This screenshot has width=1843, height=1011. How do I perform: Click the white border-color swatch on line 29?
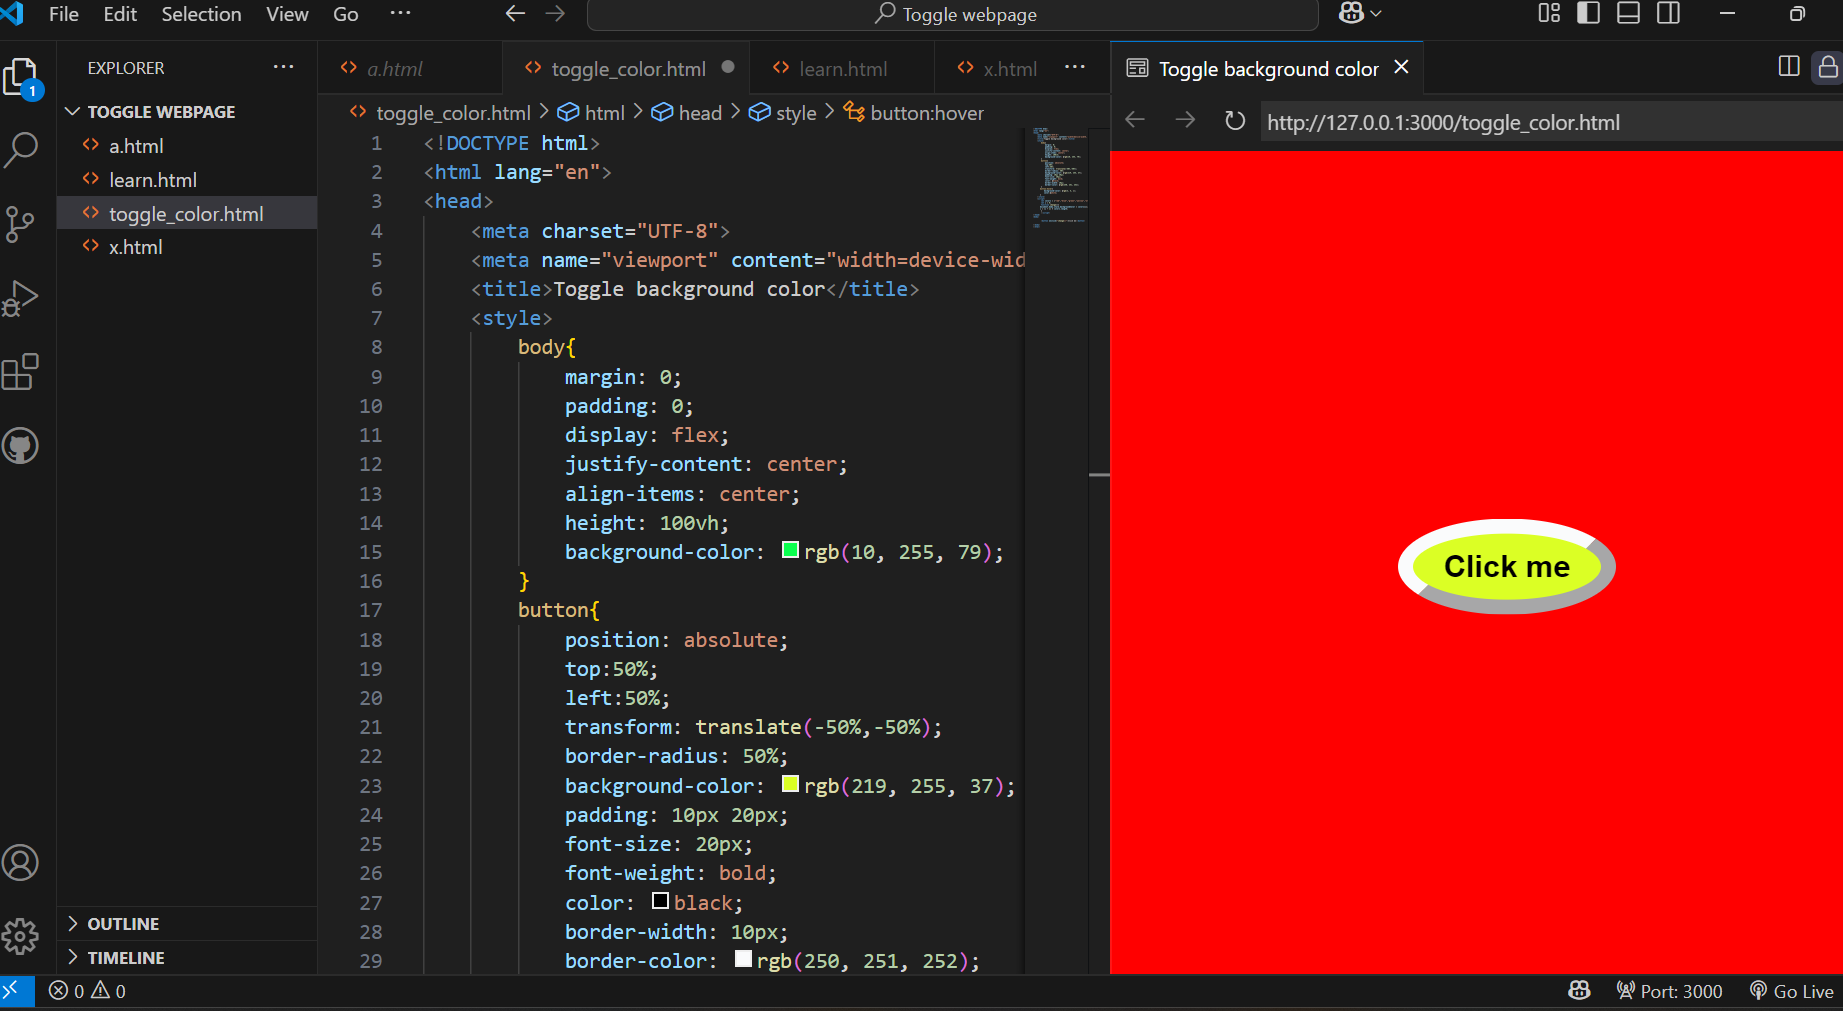(x=743, y=959)
